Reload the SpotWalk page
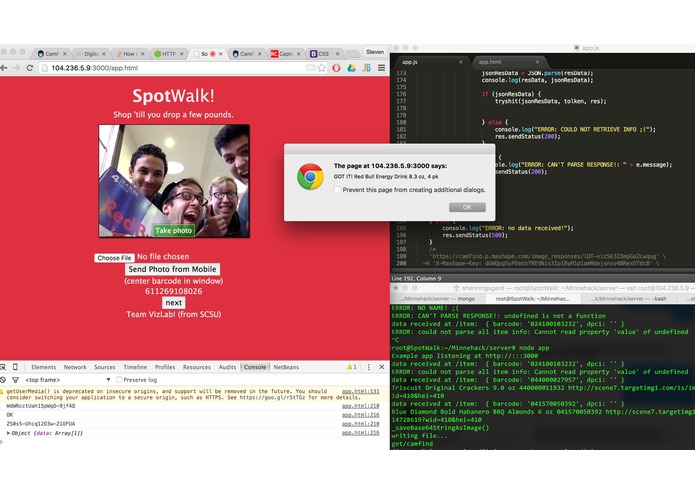695x494 pixels. (30, 68)
